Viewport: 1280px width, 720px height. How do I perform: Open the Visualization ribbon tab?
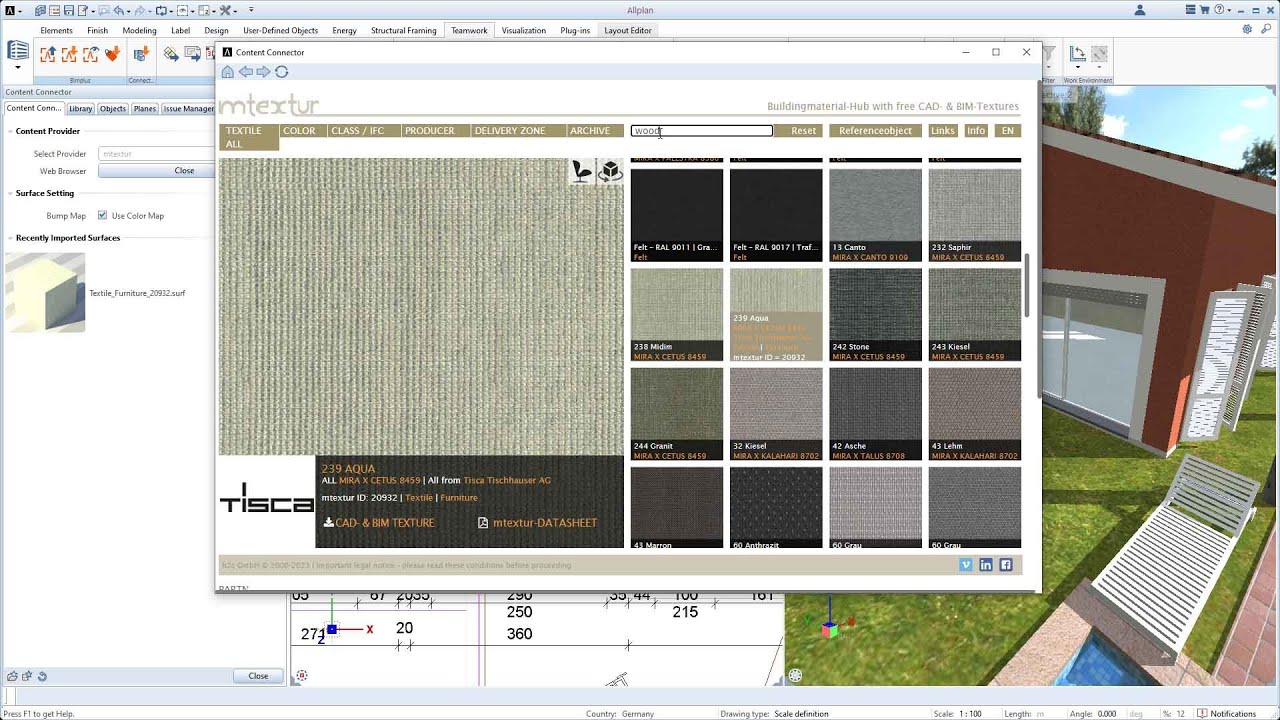tap(523, 30)
